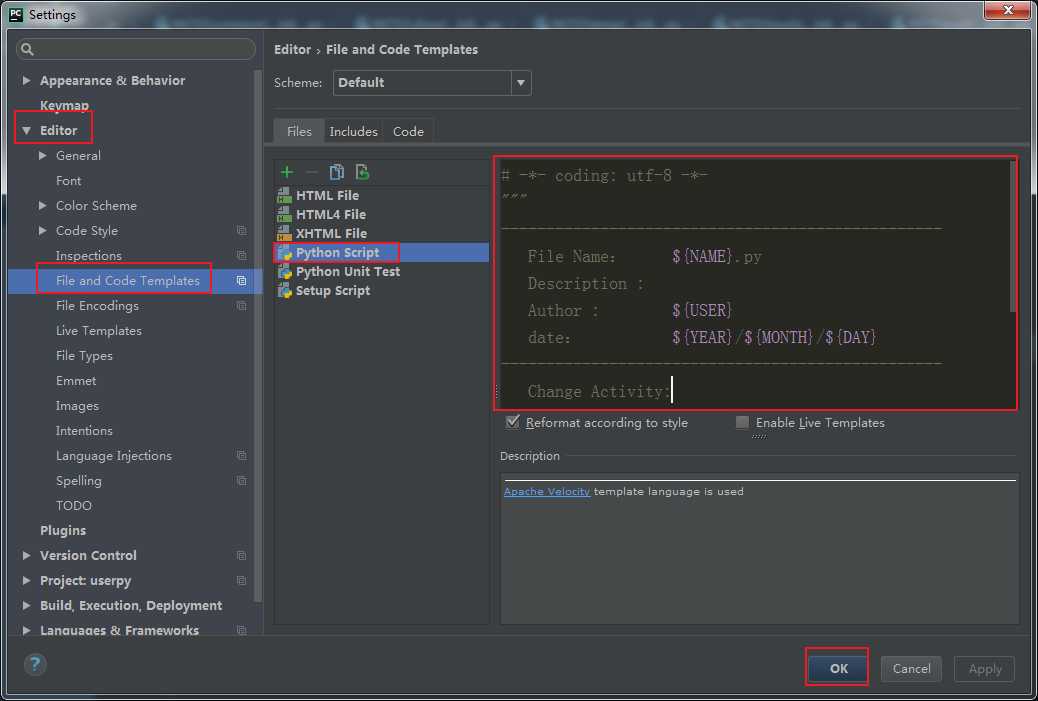This screenshot has height=701, width=1038.
Task: Click the OK button
Action: coord(838,669)
